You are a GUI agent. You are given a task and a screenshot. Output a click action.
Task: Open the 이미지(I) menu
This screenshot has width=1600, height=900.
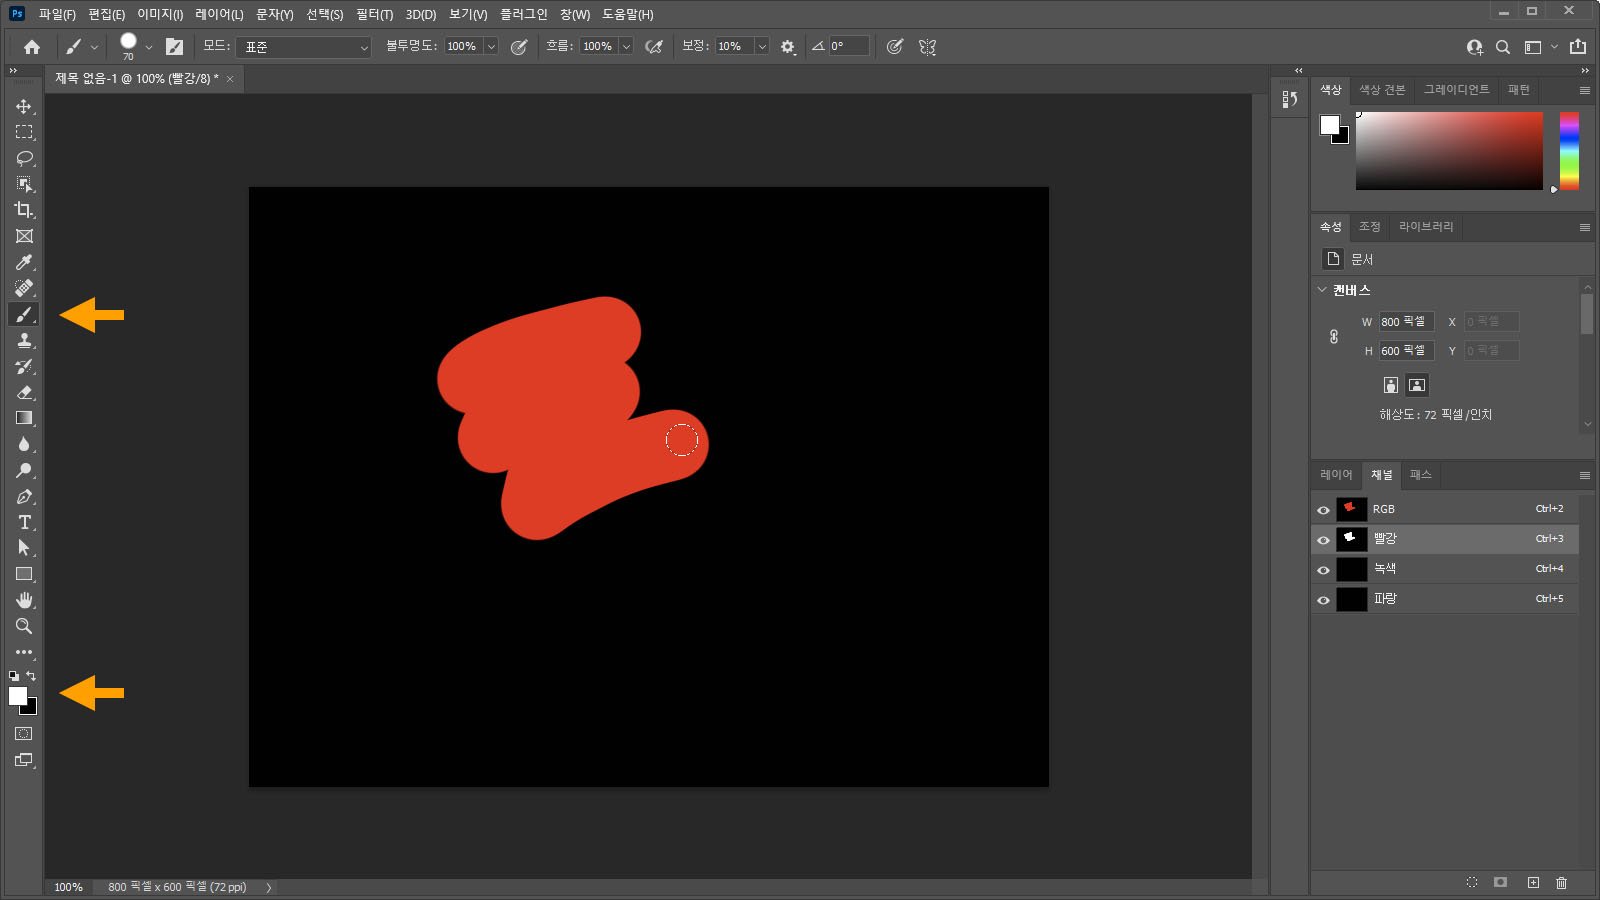click(160, 14)
